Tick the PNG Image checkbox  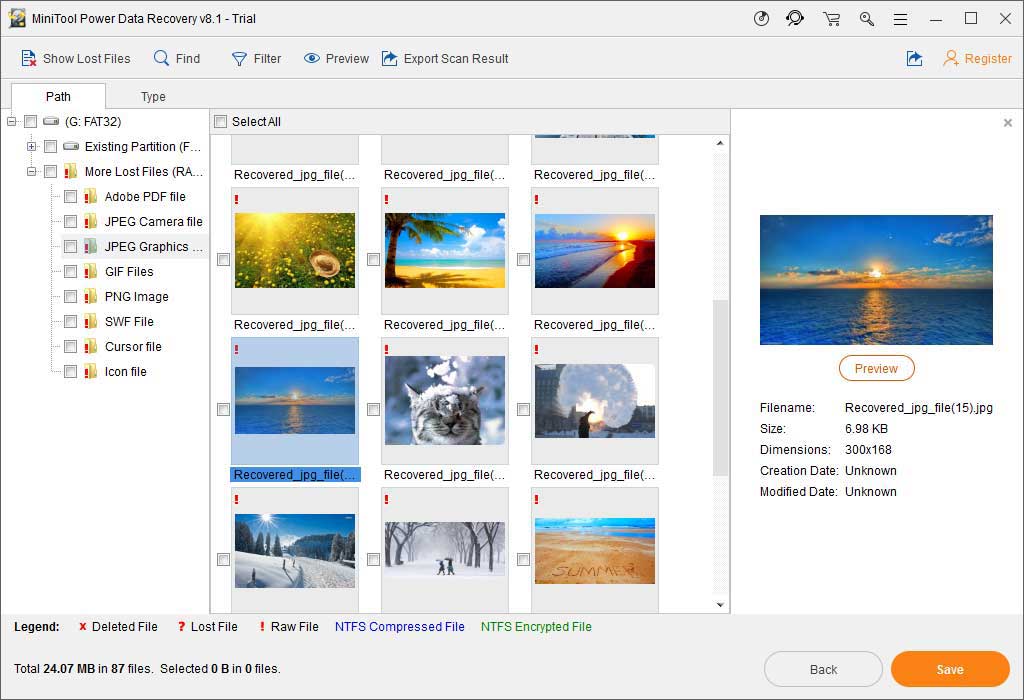tap(70, 297)
